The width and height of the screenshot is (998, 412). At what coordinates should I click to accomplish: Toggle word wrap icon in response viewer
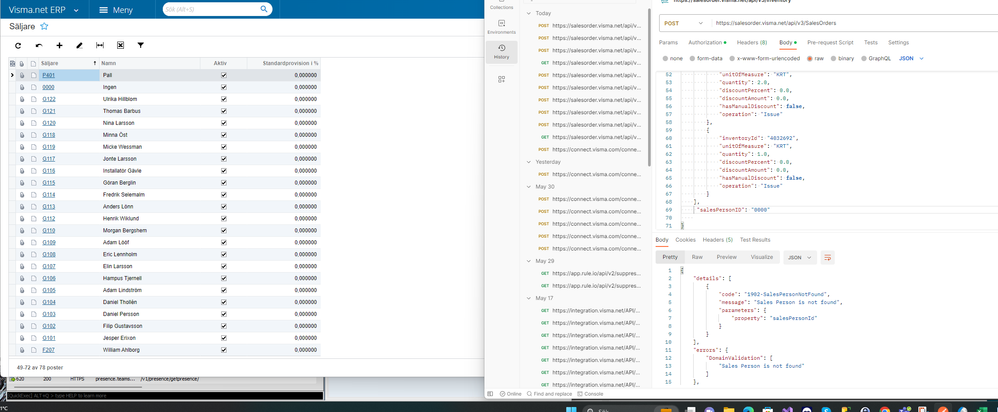(827, 257)
